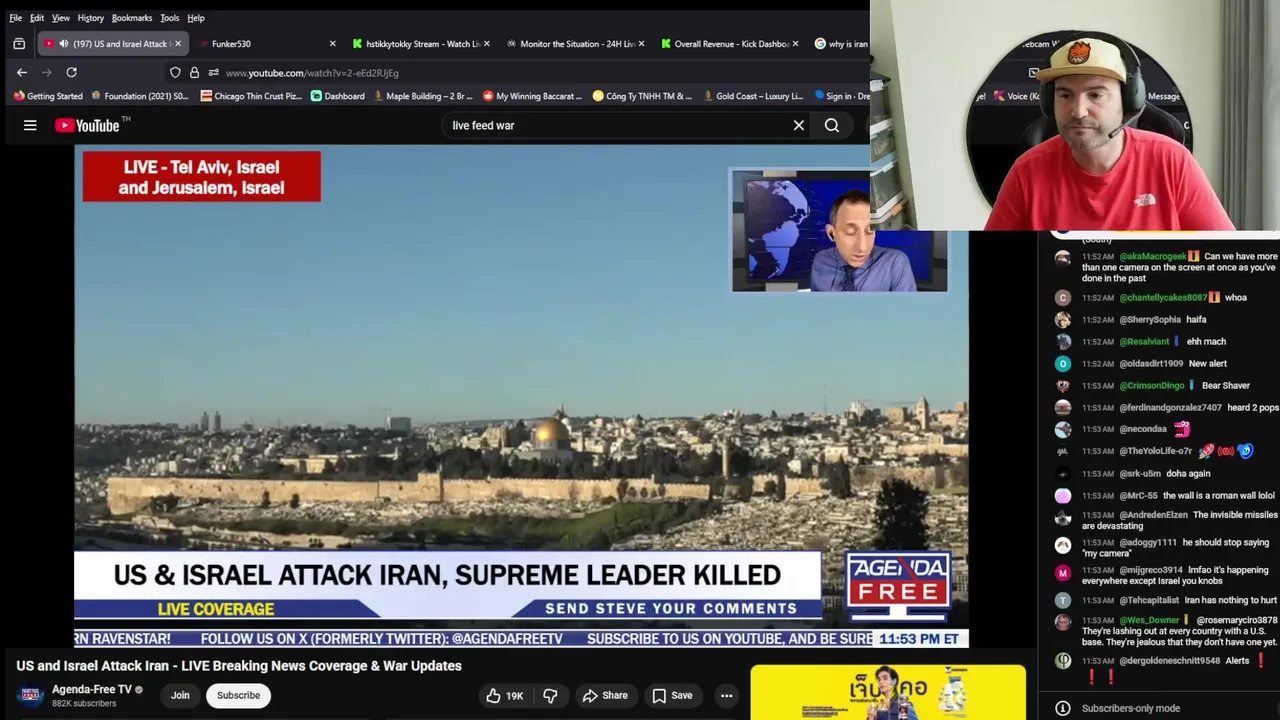This screenshot has width=1280, height=720.
Task: Open Chicago Thin Crust Pizza bookmark
Action: [251, 96]
